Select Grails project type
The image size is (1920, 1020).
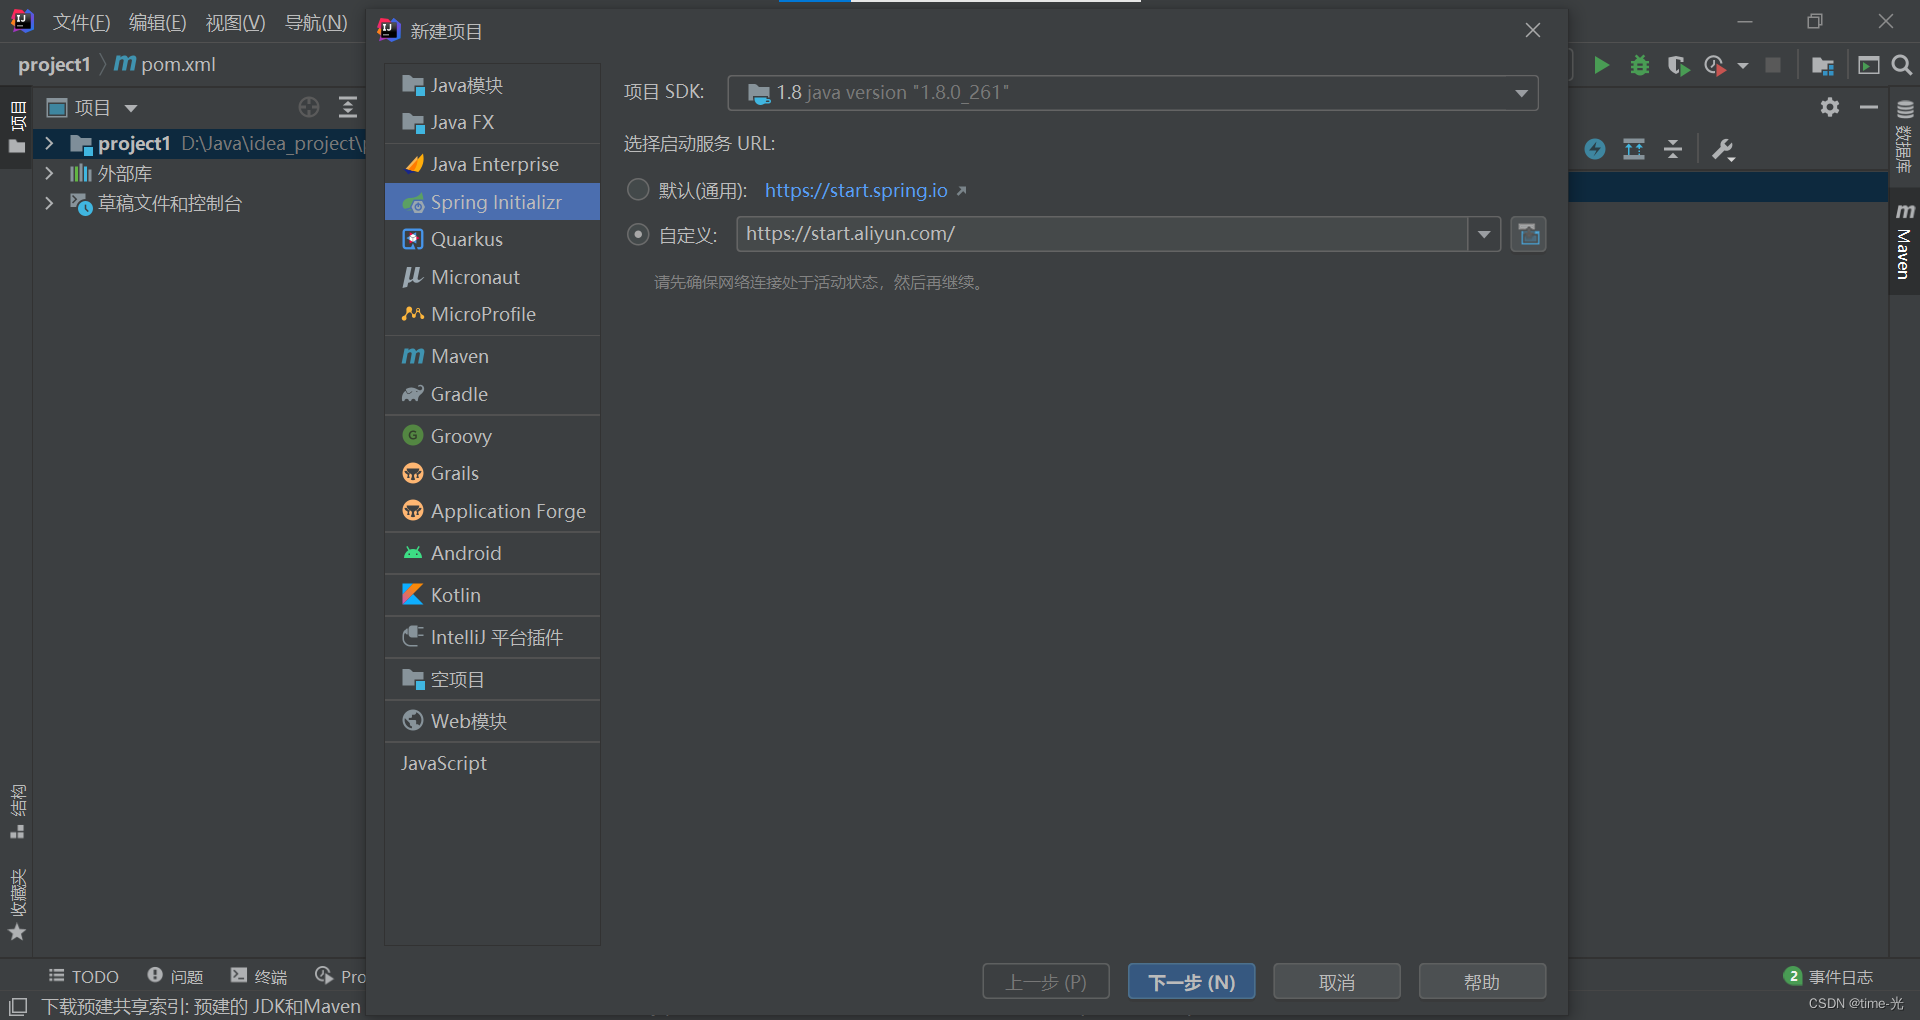(492, 473)
